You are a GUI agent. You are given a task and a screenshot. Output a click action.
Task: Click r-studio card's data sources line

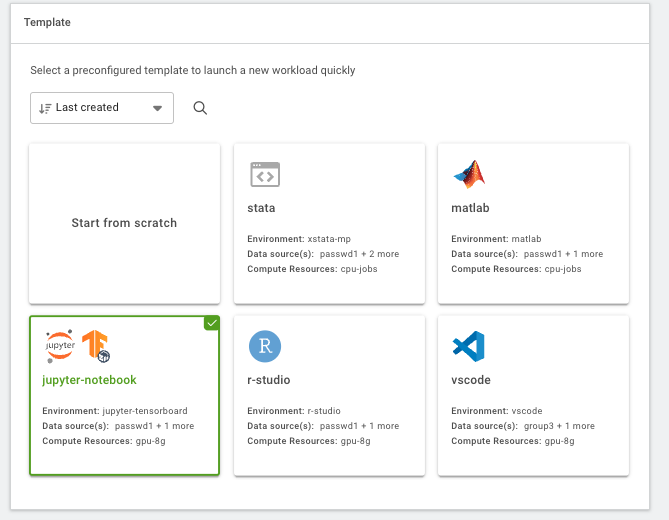323,426
